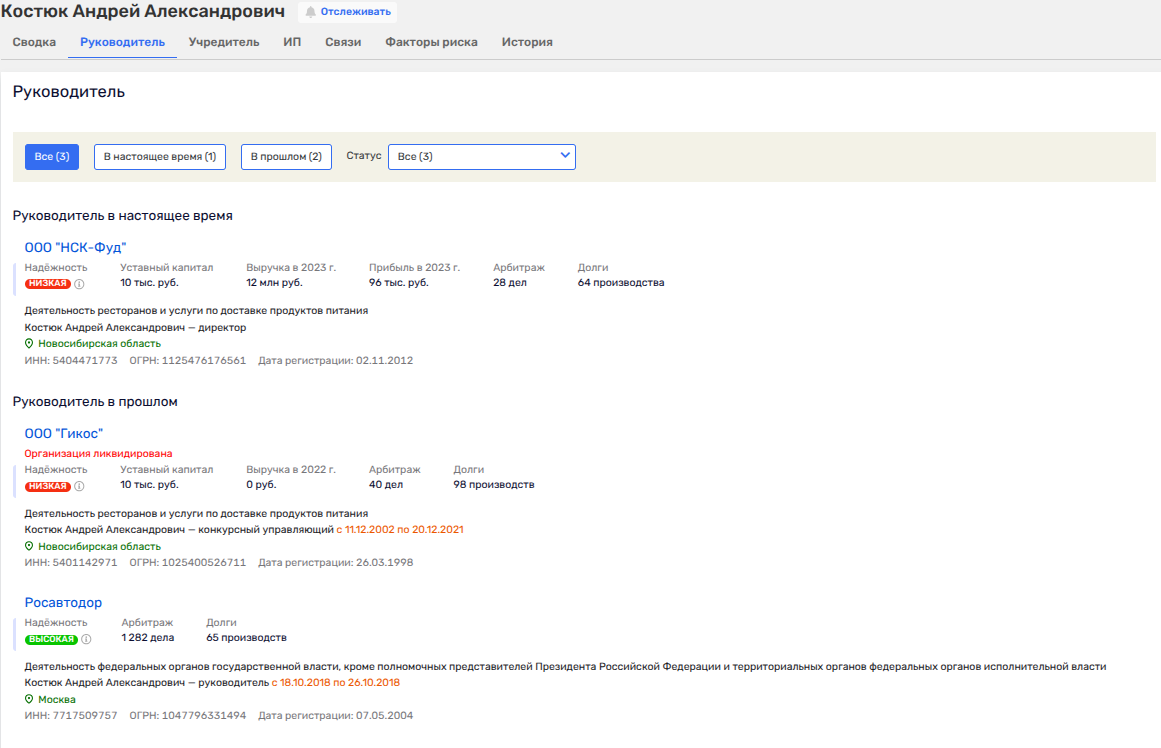Image resolution: width=1161 pixels, height=748 pixels.
Task: Click location pin icon next to Москва
Action: [x=30, y=700]
